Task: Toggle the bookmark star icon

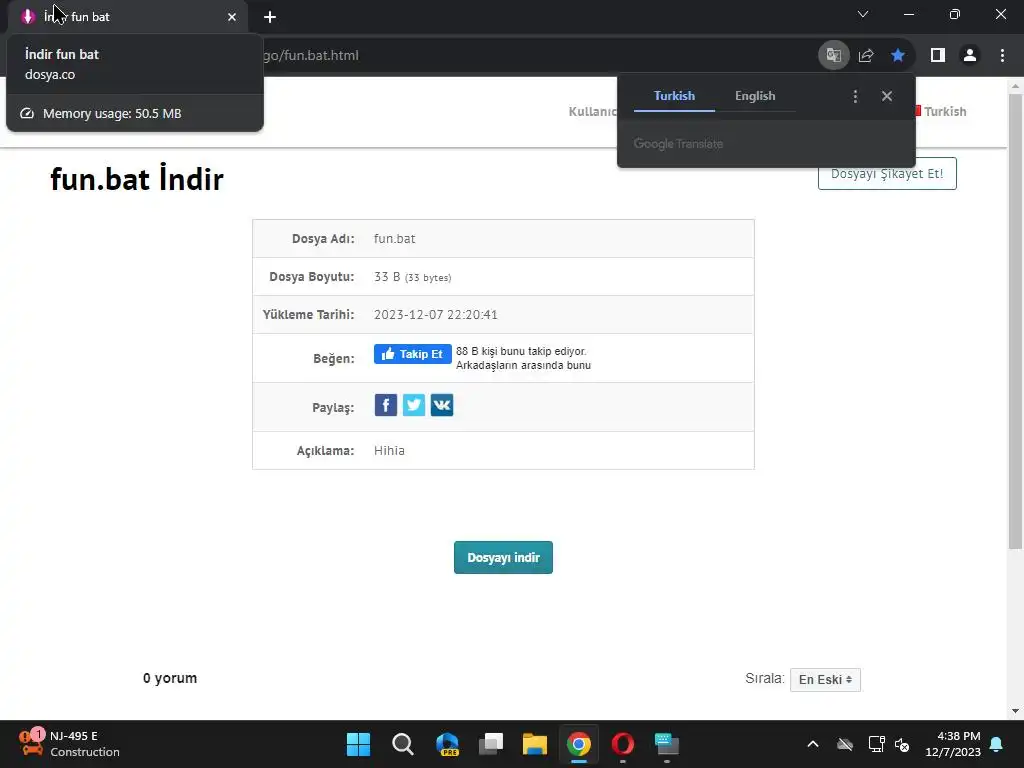Action: click(898, 56)
